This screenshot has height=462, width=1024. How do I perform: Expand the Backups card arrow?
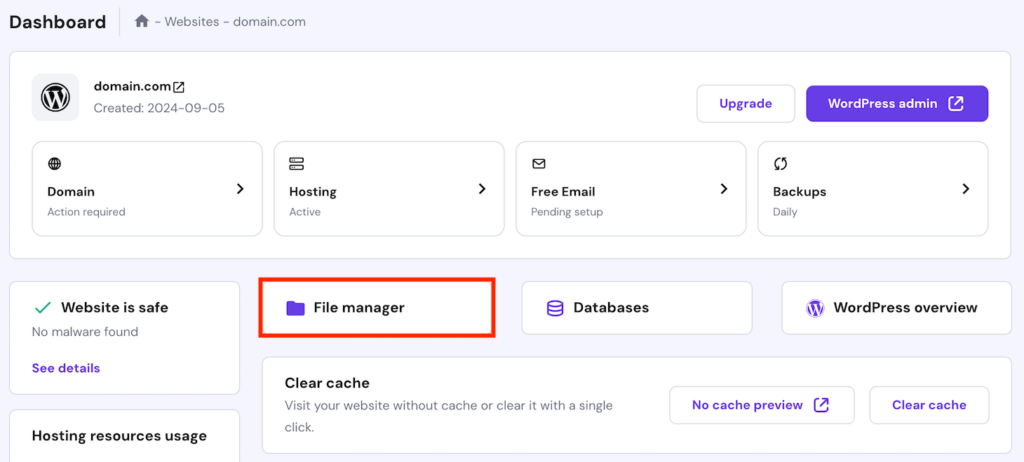tap(966, 188)
